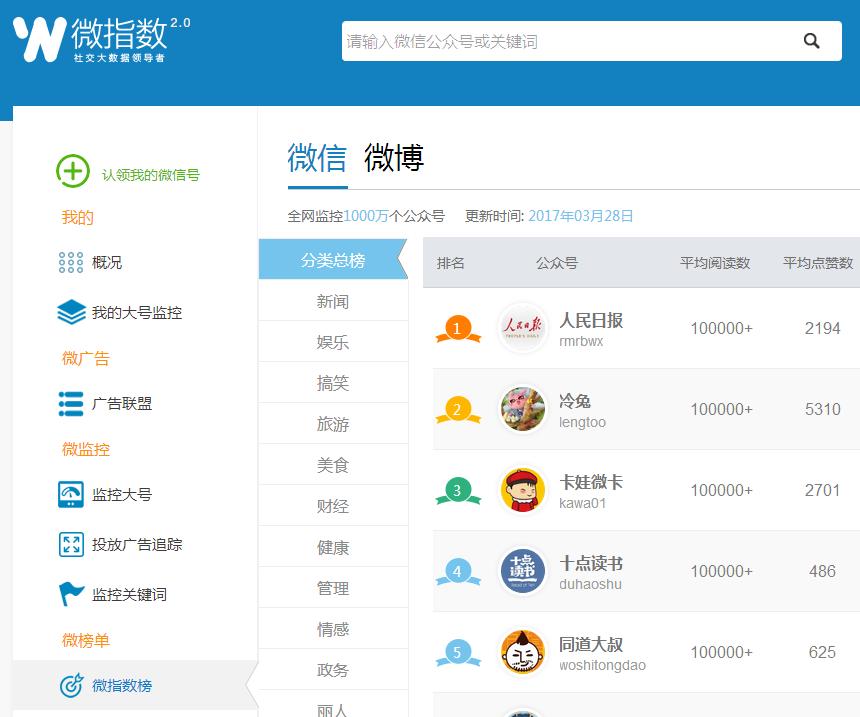Switch back to the 微信 tab

pyautogui.click(x=316, y=160)
